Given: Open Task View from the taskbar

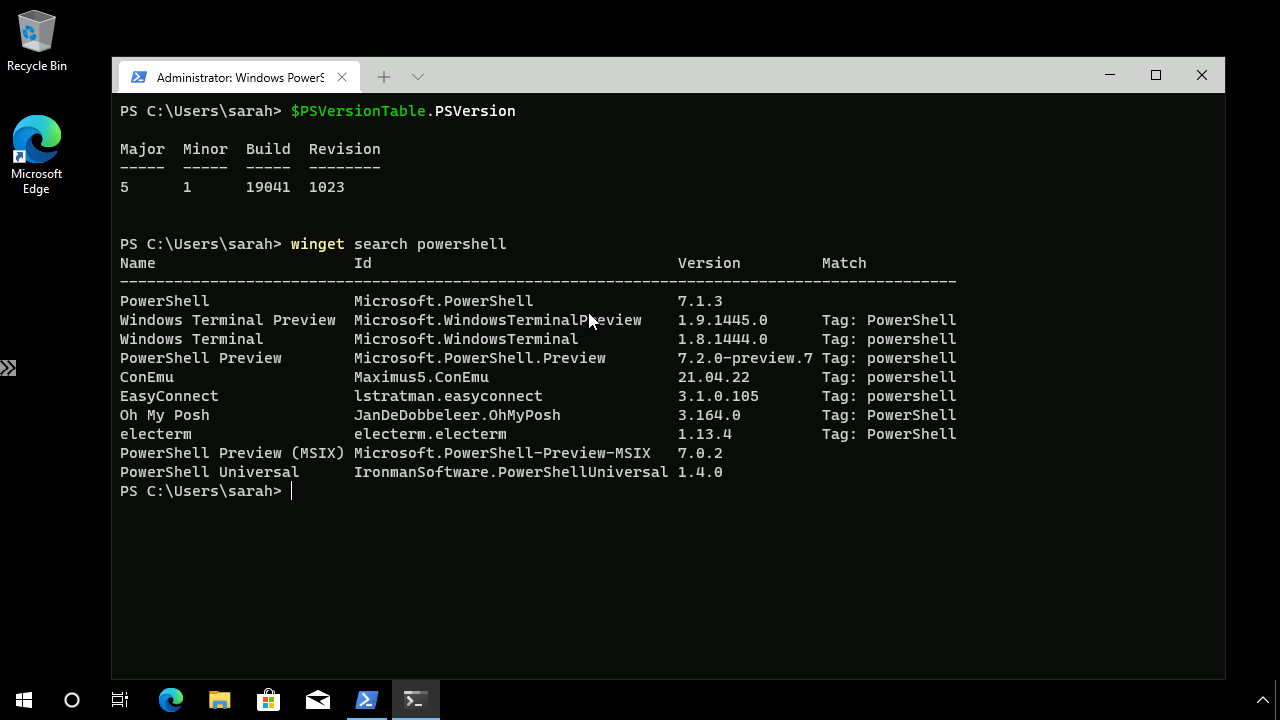Looking at the screenshot, I should pos(119,699).
